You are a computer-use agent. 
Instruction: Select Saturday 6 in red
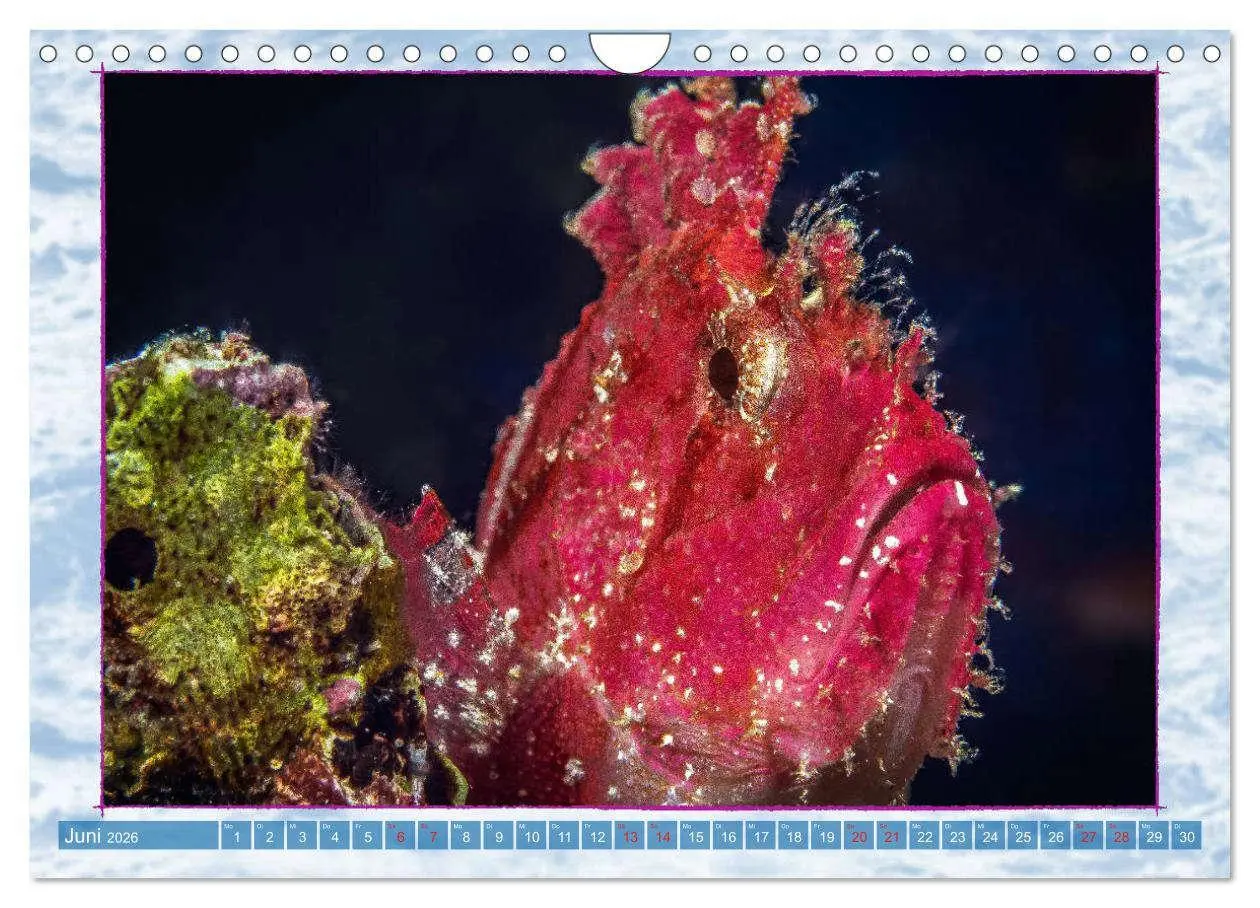pos(400,837)
